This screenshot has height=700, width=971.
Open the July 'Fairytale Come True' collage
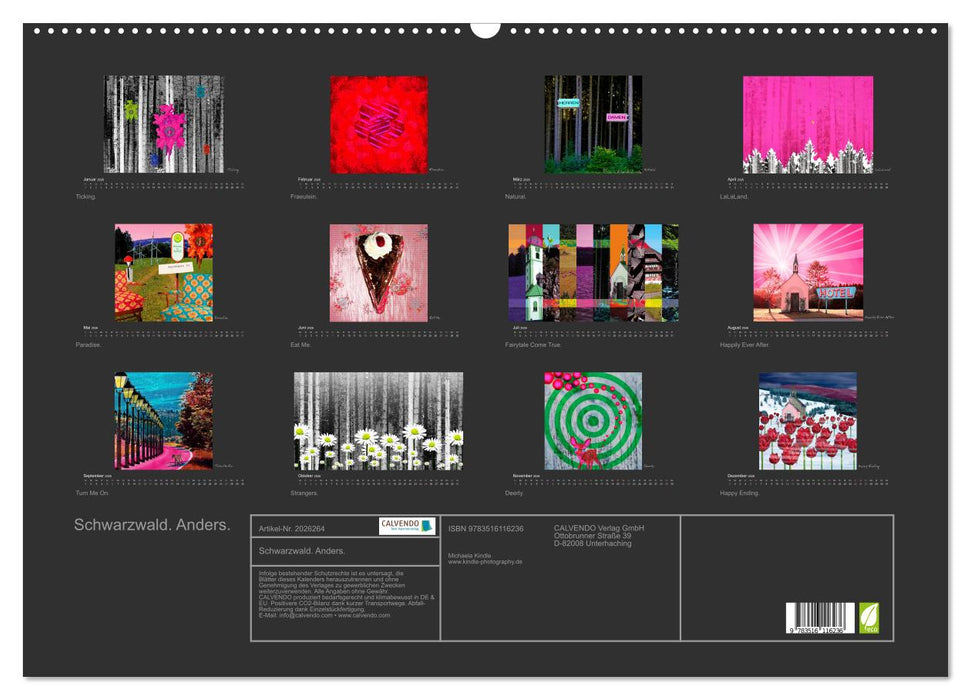coord(593,272)
